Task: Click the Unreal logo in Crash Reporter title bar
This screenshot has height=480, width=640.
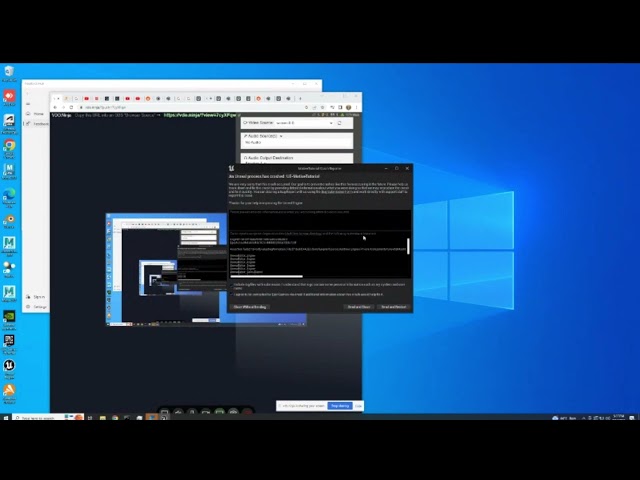Action: [x=231, y=168]
